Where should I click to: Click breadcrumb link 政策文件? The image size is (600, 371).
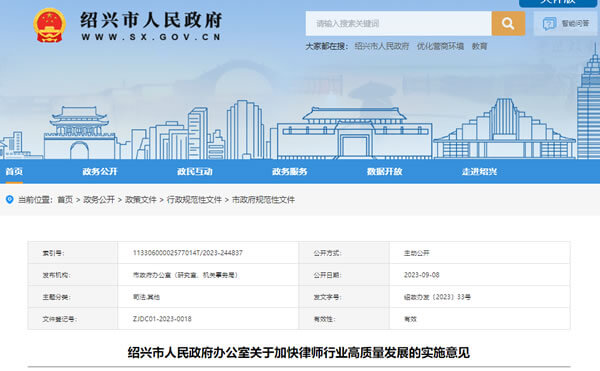tap(140, 200)
